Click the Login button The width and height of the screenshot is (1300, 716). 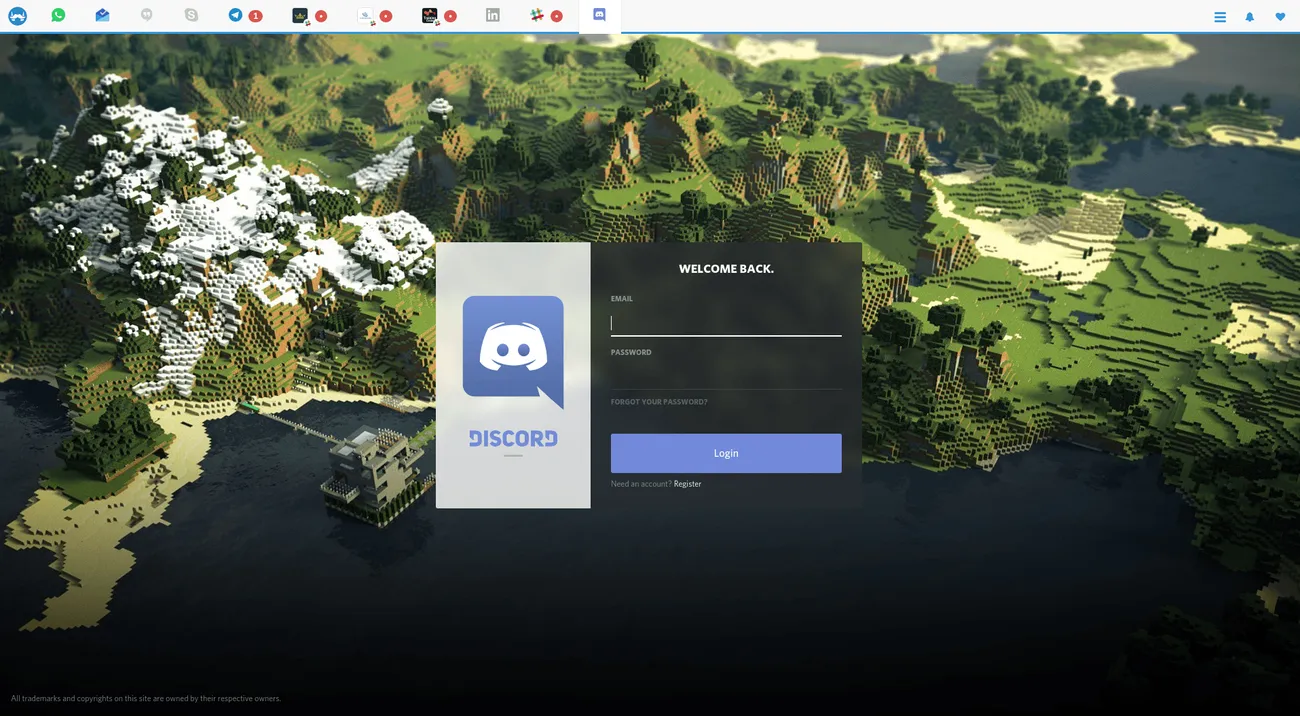(x=726, y=453)
